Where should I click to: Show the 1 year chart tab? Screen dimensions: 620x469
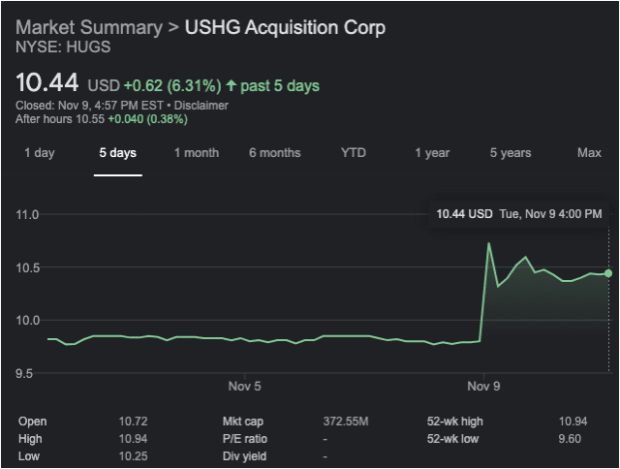click(x=432, y=153)
